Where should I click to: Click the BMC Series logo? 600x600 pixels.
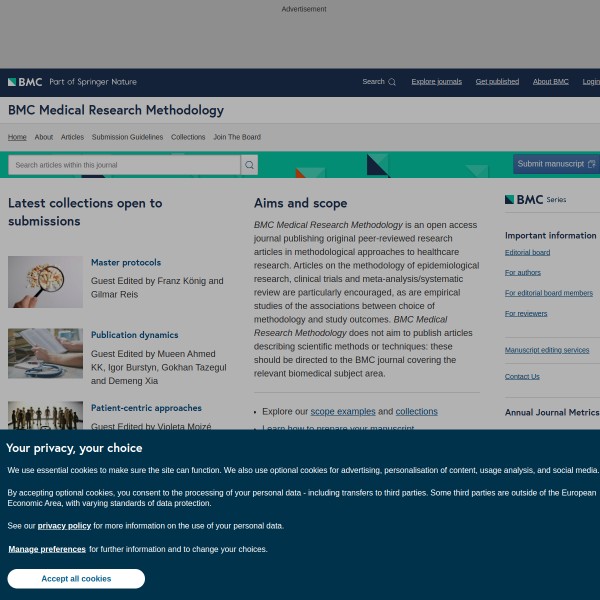pos(535,199)
